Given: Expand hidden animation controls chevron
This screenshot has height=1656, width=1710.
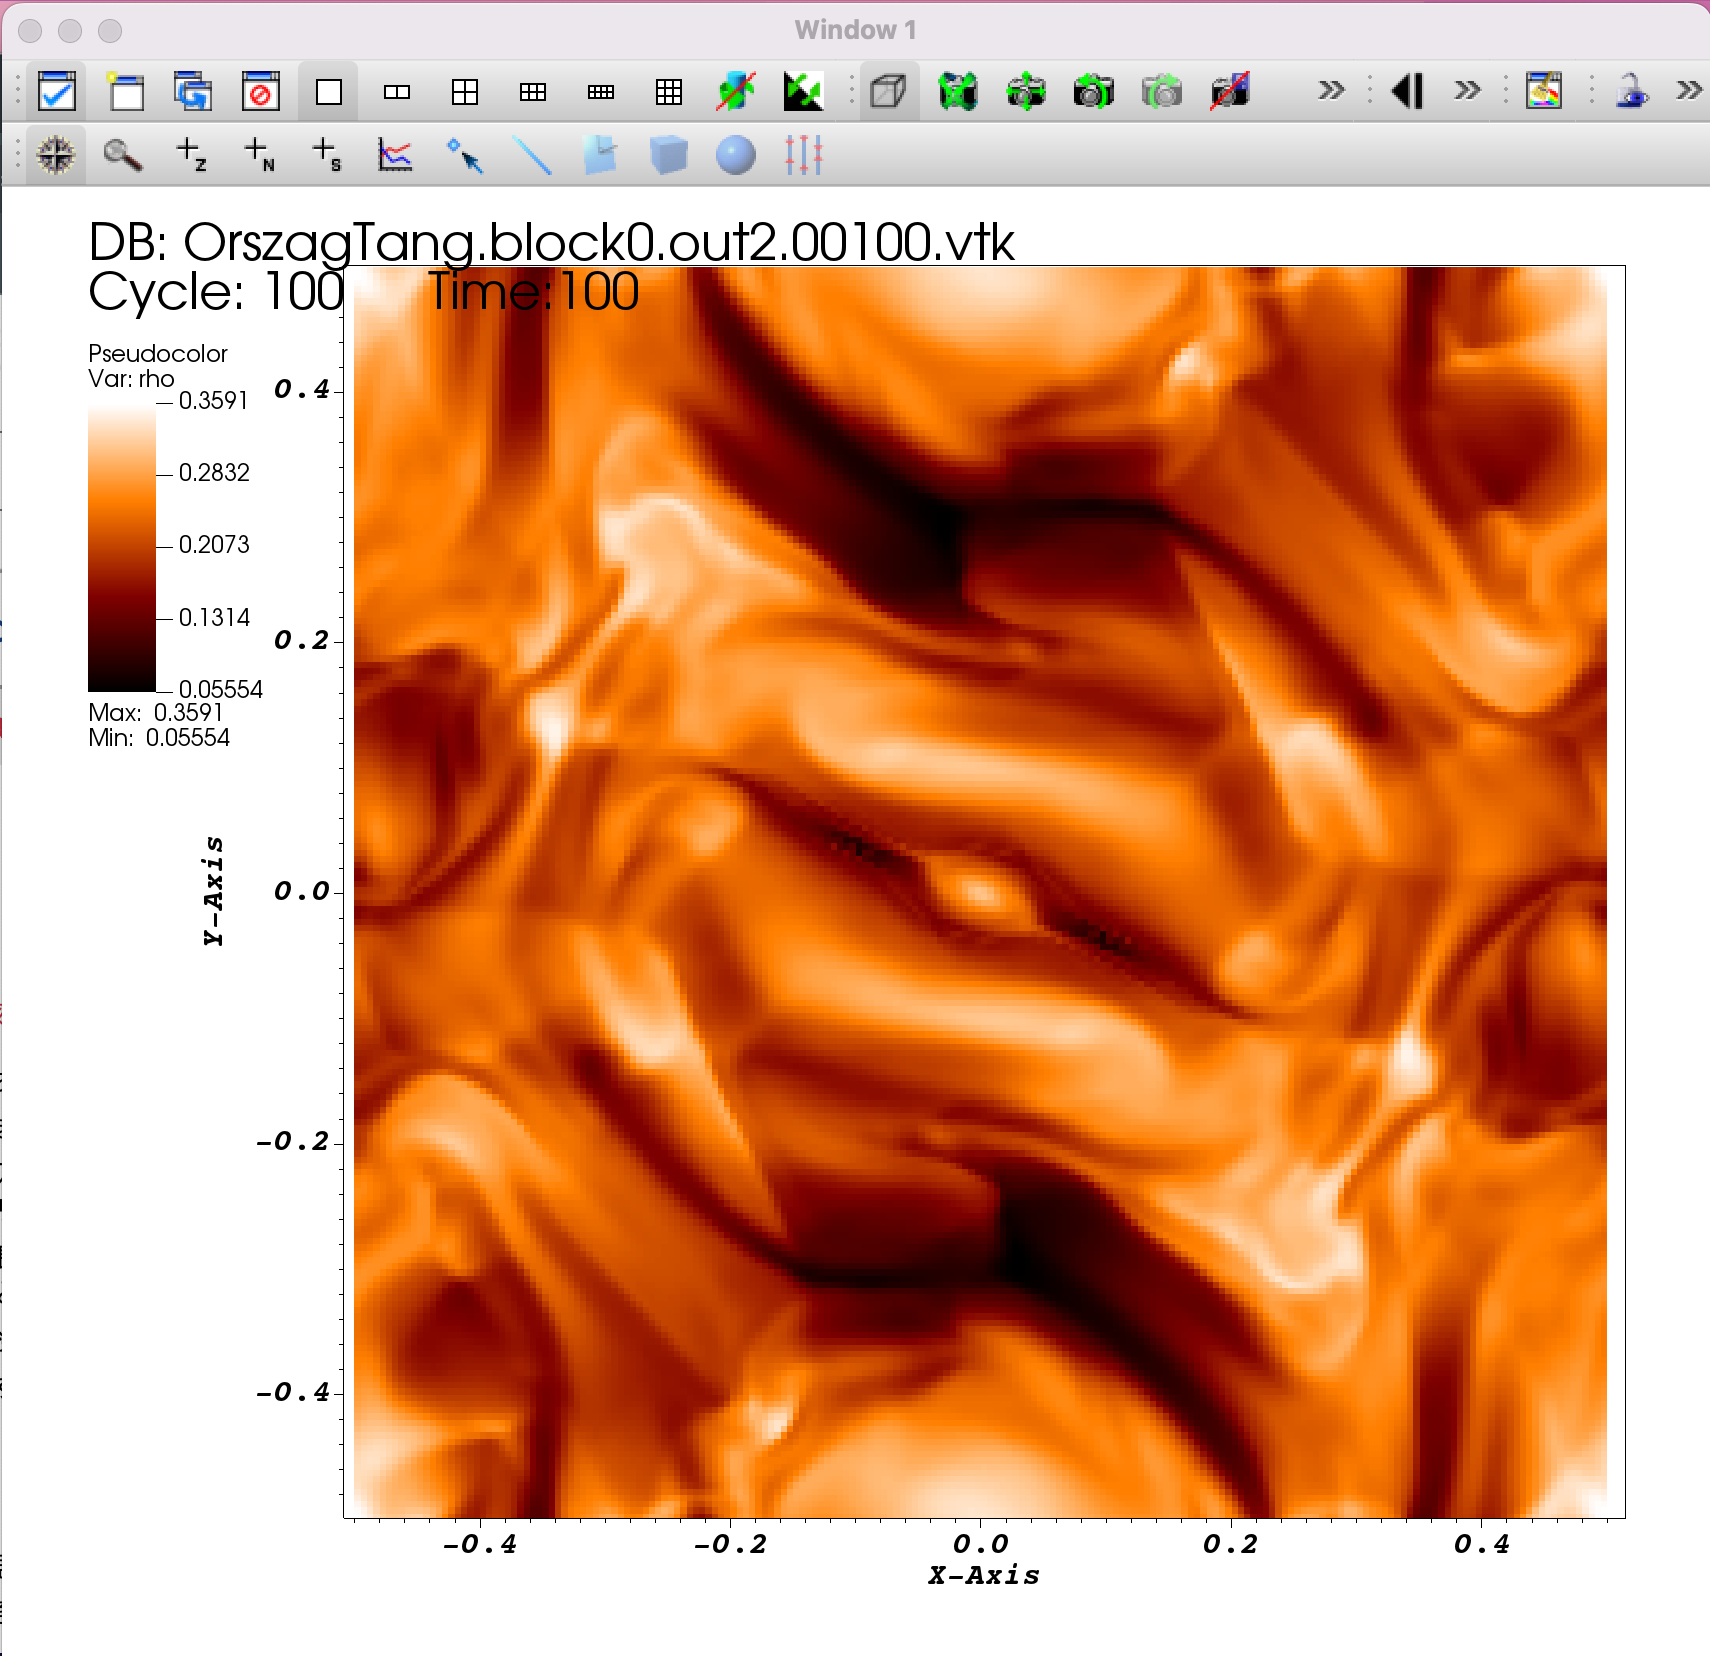Looking at the screenshot, I should [1467, 91].
